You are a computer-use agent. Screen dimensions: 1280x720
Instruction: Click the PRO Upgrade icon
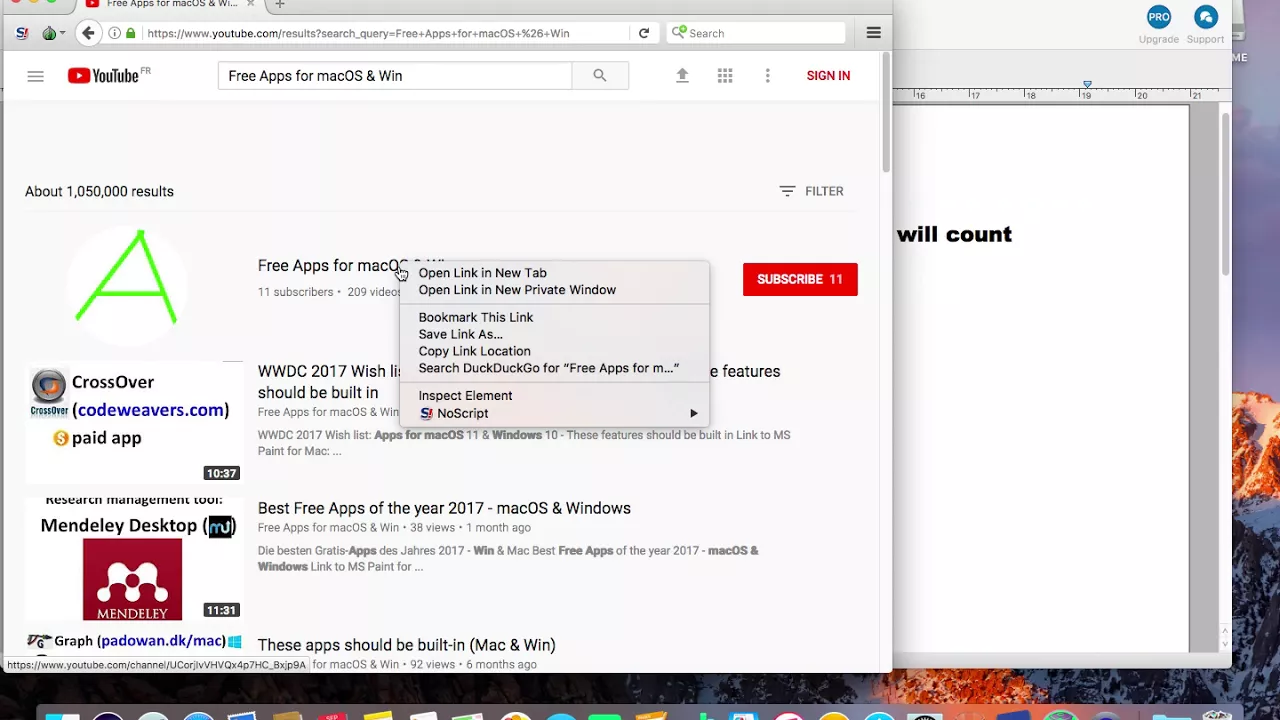(1159, 16)
